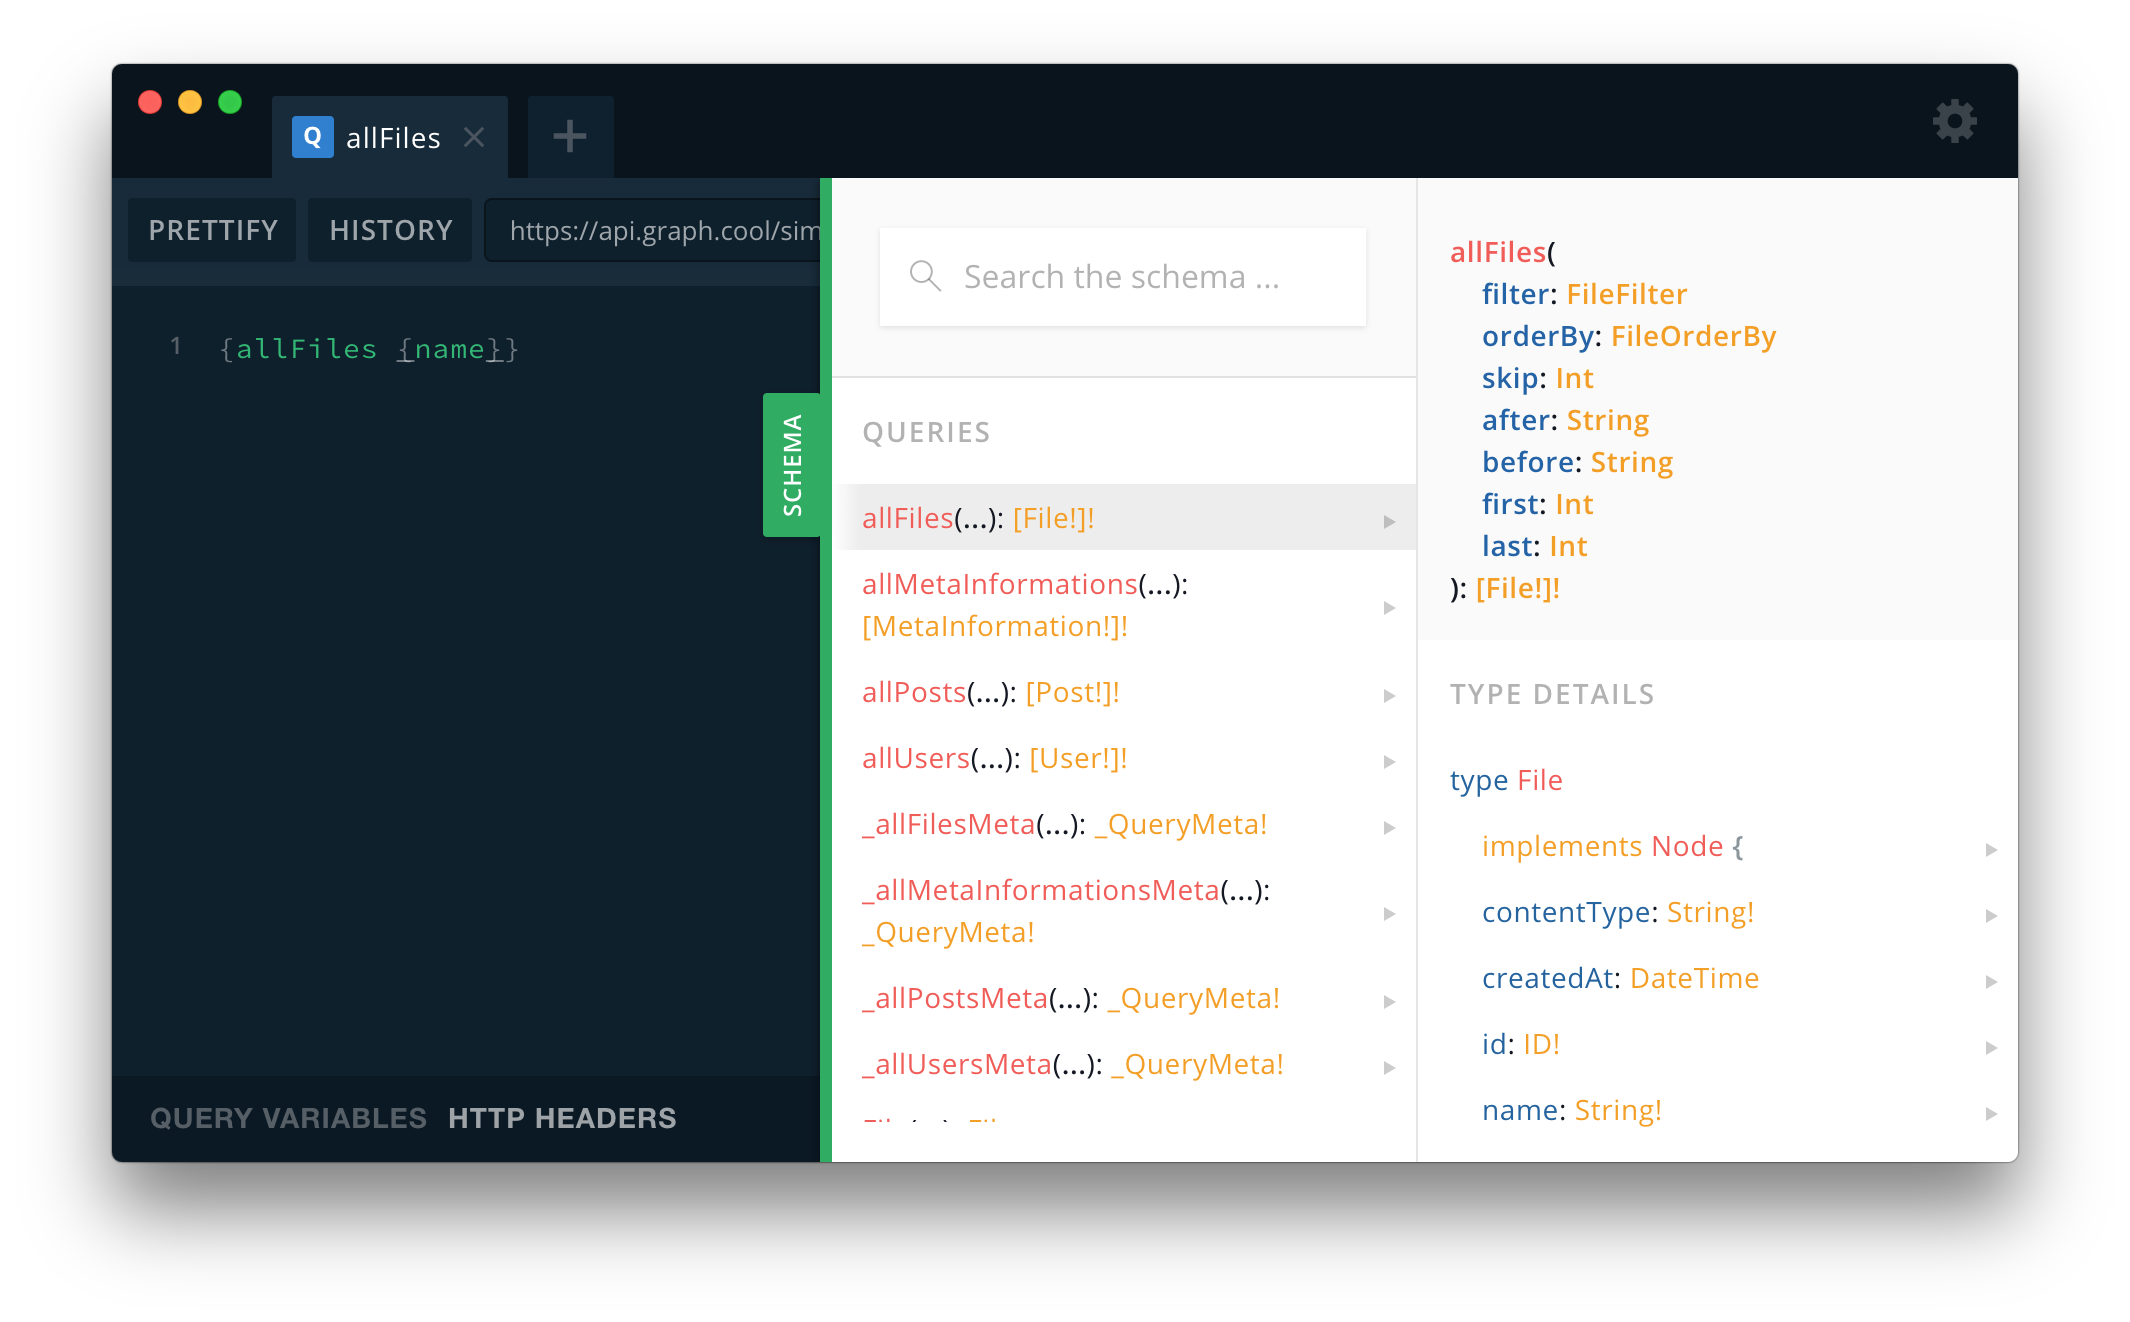Expand the allPosts query arrow

coord(1389,695)
